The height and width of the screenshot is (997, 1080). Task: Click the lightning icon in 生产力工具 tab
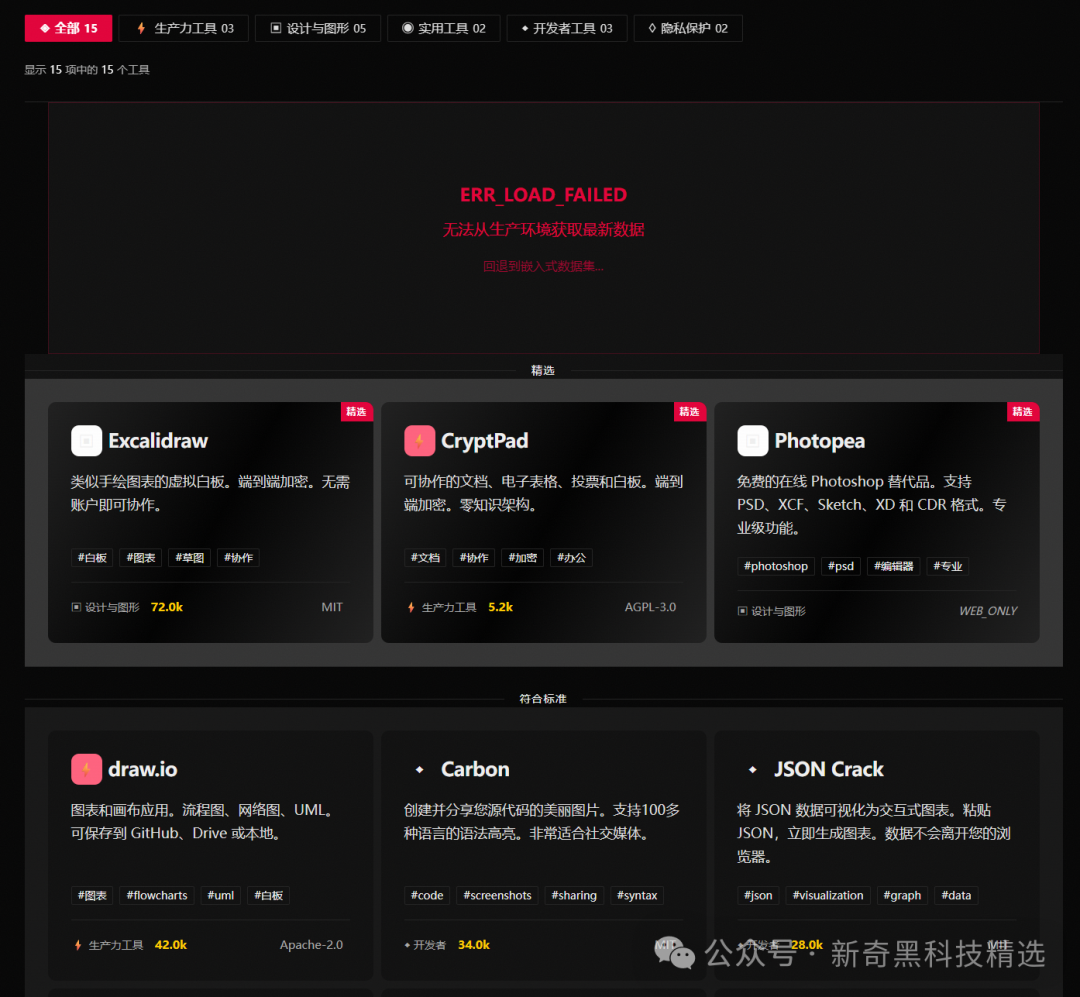click(141, 28)
